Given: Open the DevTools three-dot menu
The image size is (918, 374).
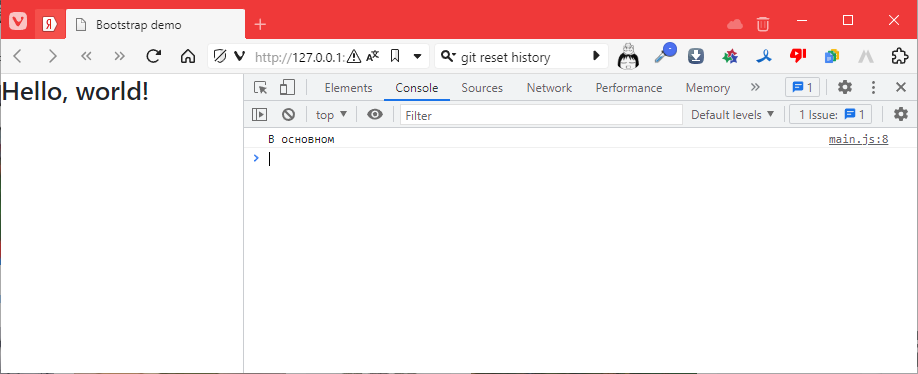Looking at the screenshot, I should (x=874, y=88).
